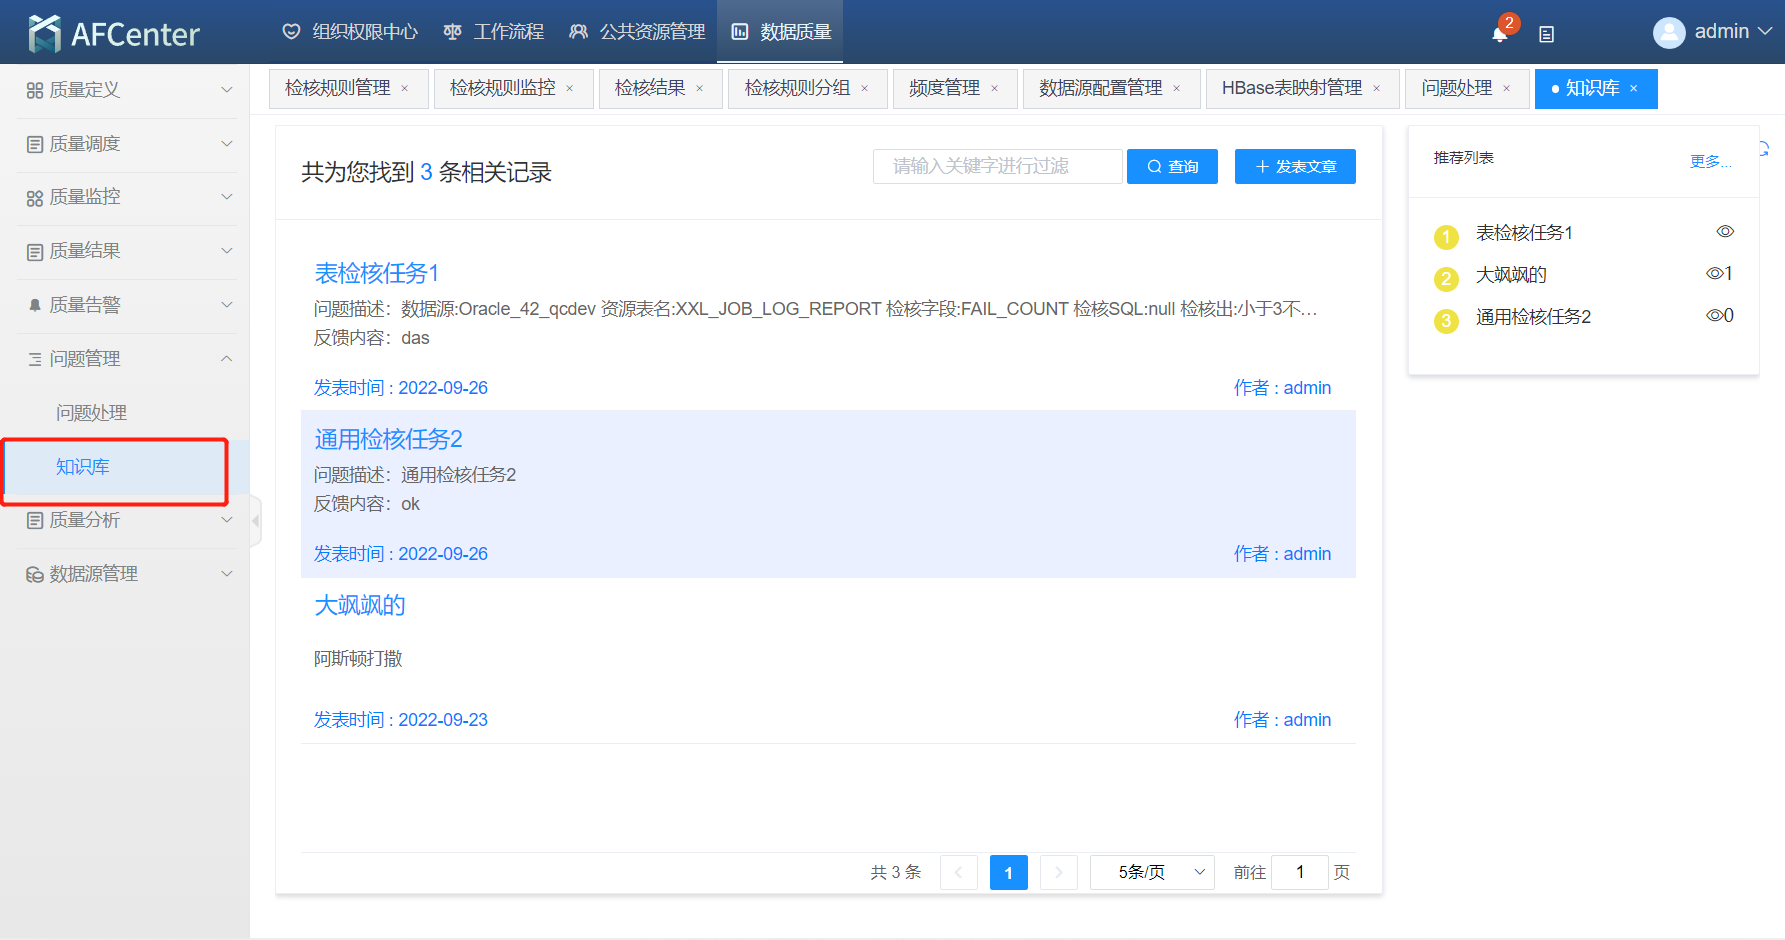Click the admin user avatar
This screenshot has width=1785, height=940.
[x=1668, y=33]
